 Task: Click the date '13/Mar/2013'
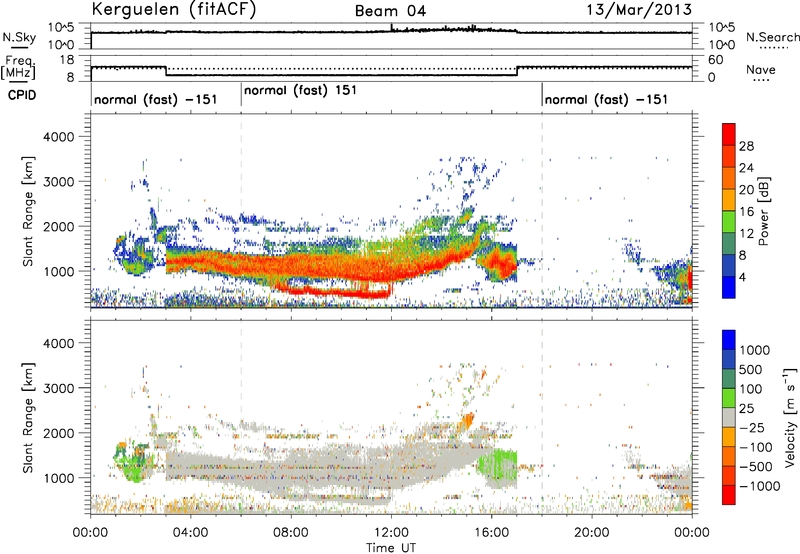point(639,9)
